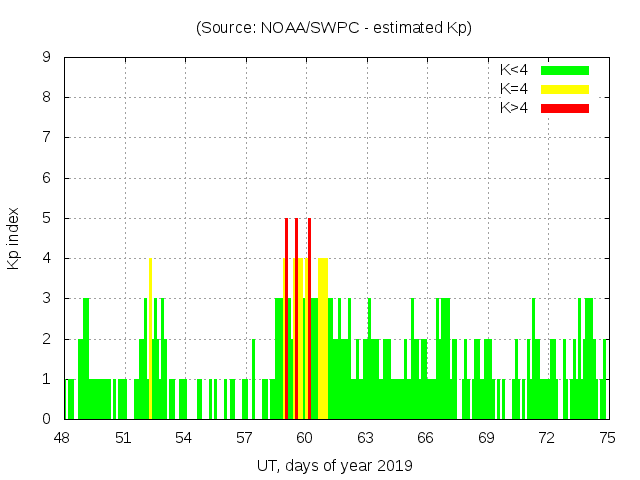Click the 'UT, days of year 2019' label

pos(334,465)
